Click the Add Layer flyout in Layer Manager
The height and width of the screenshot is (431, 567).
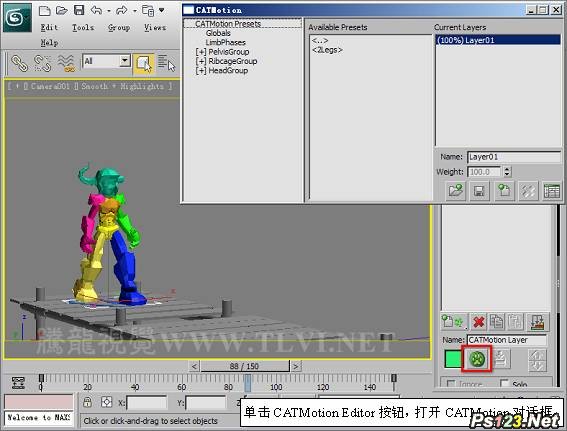(x=453, y=321)
